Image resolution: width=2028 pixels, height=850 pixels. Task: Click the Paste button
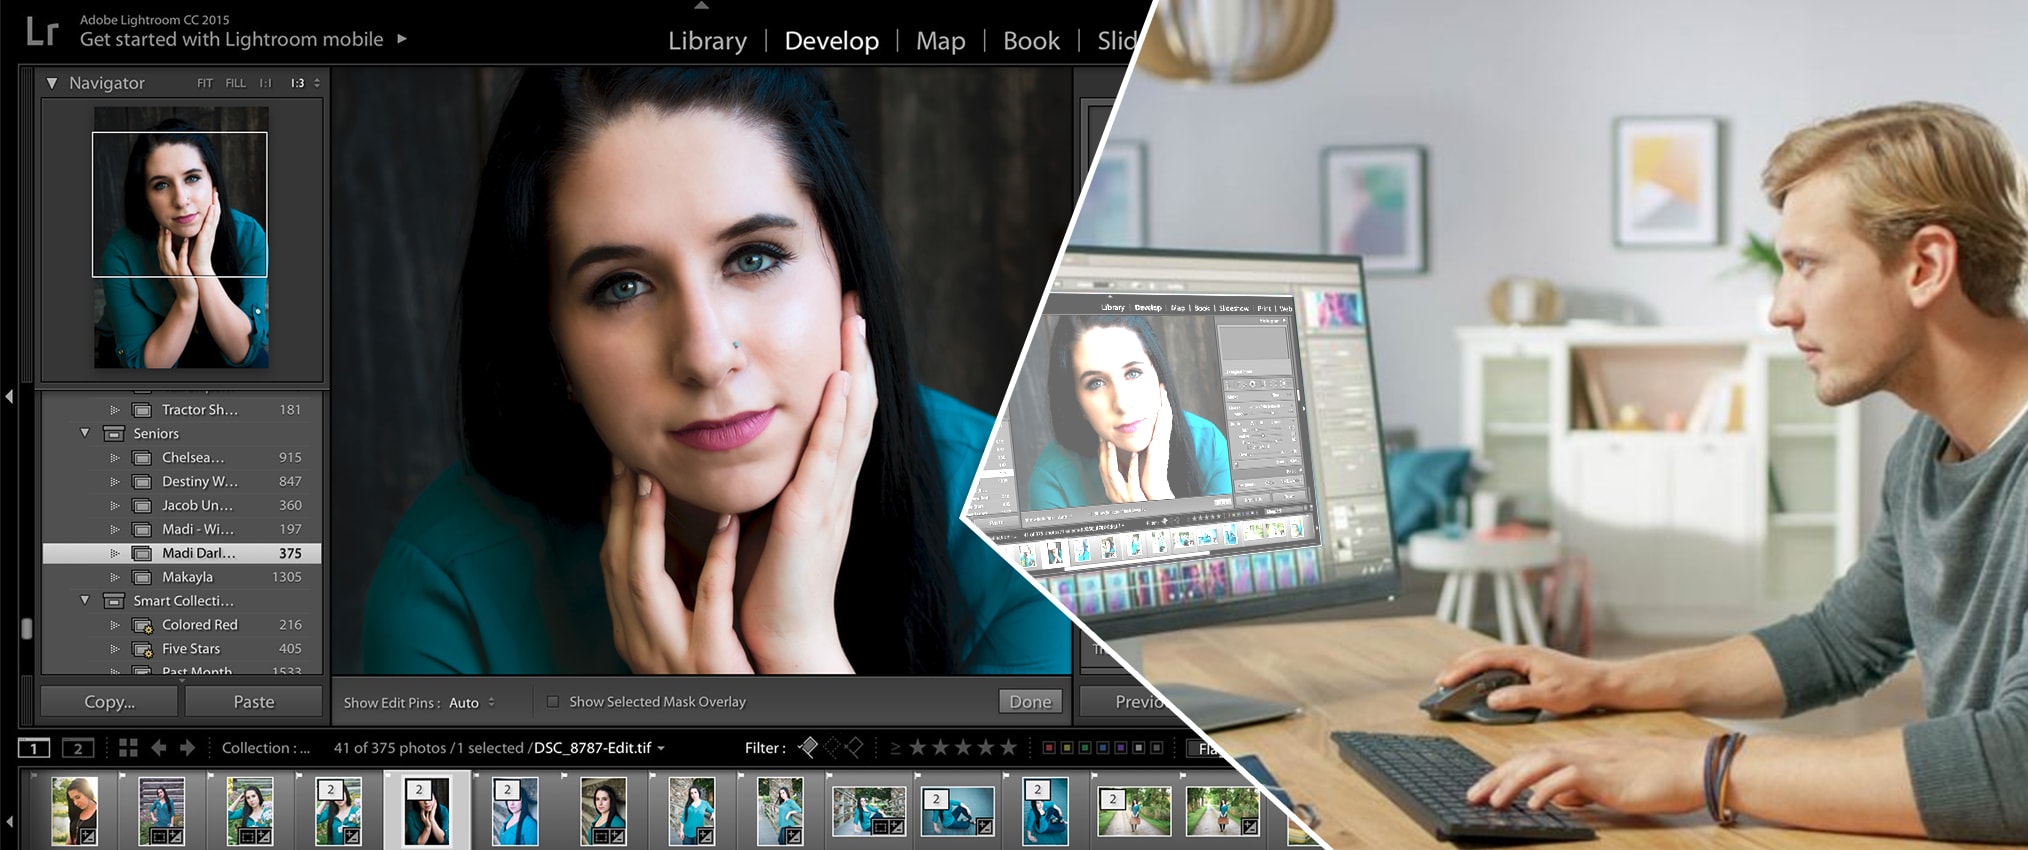pyautogui.click(x=254, y=702)
